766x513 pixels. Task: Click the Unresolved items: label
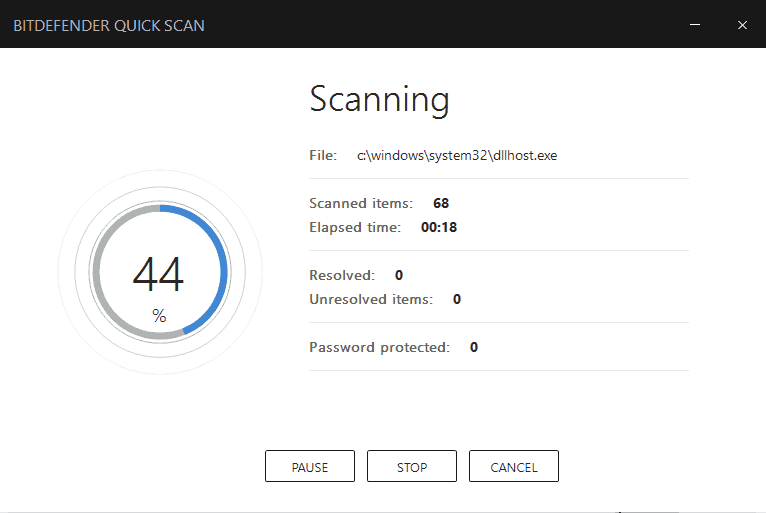coord(371,299)
